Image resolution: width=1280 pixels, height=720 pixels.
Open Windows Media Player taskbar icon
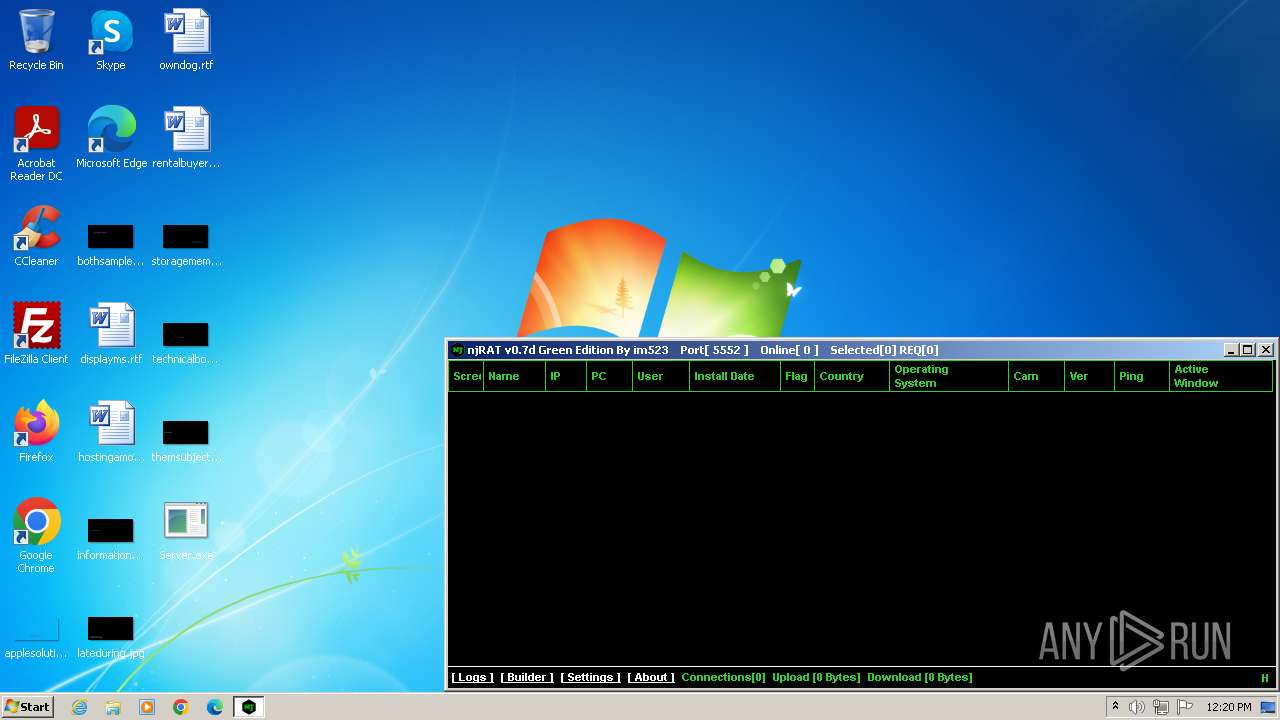147,707
